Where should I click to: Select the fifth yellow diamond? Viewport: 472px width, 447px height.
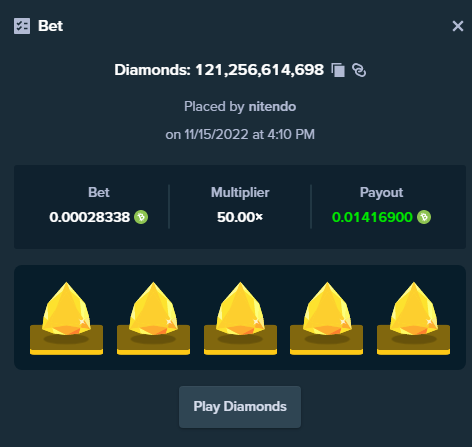pyautogui.click(x=413, y=318)
